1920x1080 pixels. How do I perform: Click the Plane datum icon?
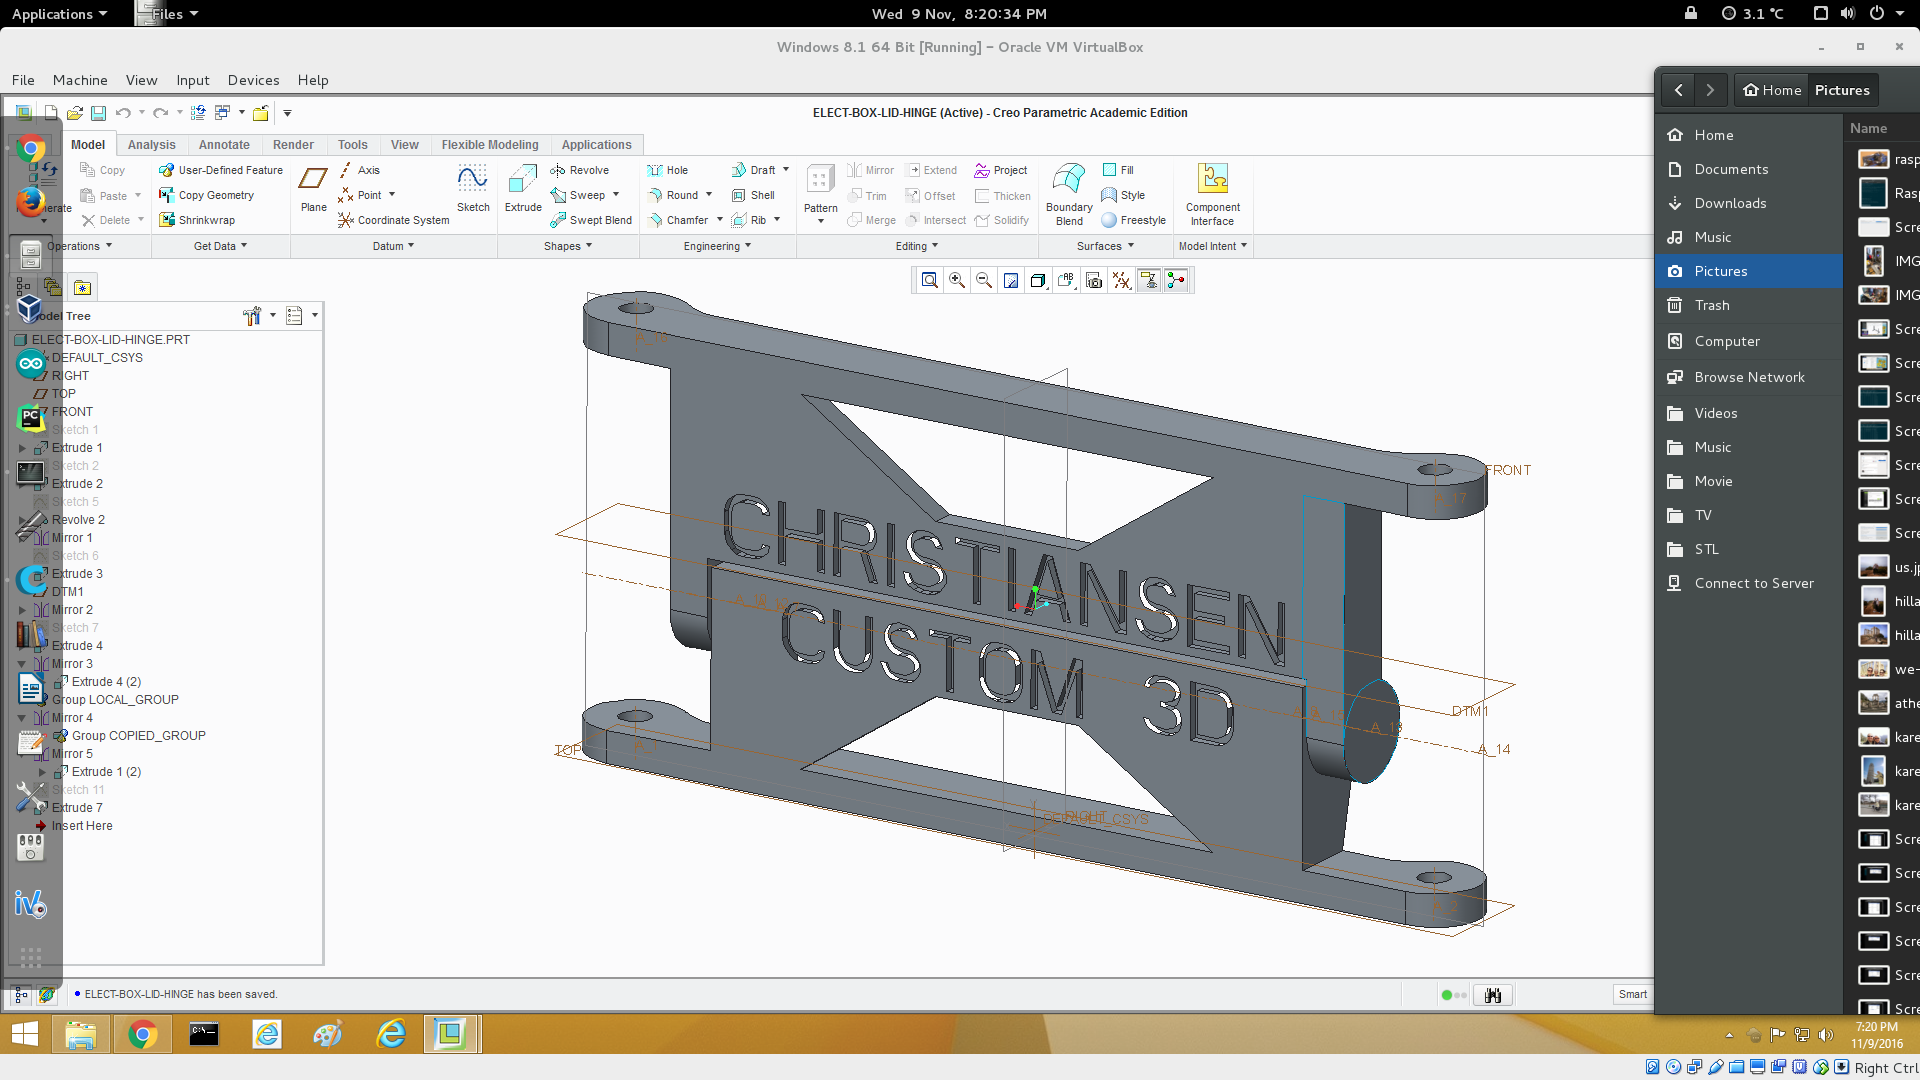click(x=313, y=188)
